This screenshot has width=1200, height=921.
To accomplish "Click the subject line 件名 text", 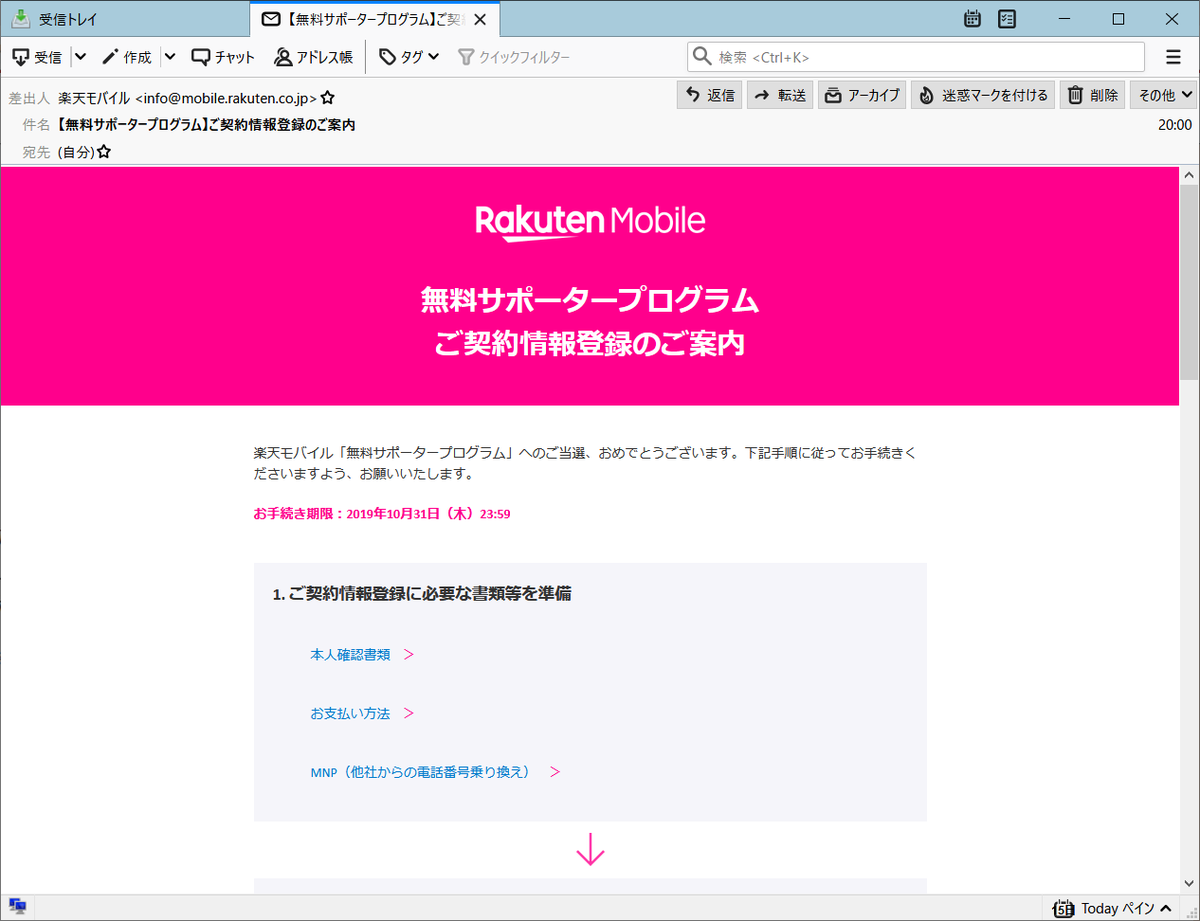I will click(x=206, y=125).
